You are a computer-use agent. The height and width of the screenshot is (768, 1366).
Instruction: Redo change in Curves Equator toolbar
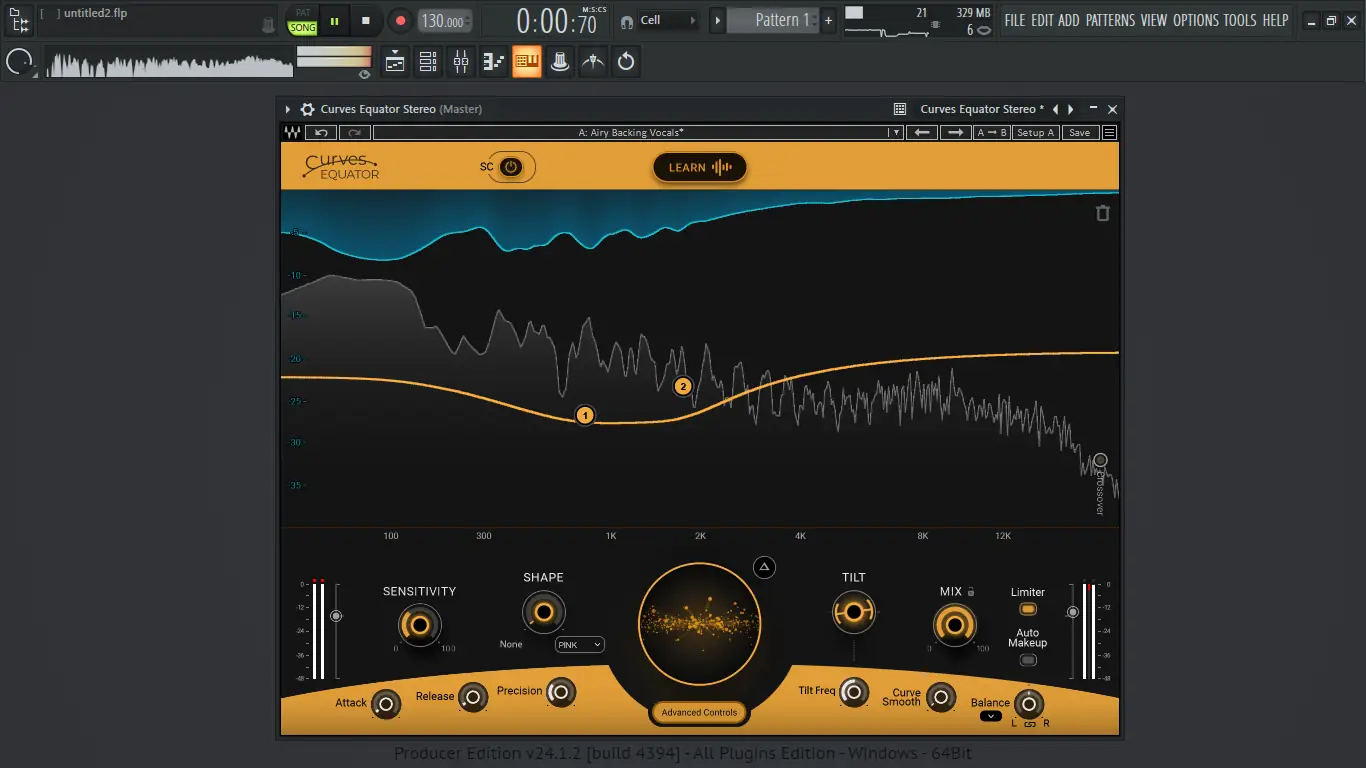coord(354,132)
